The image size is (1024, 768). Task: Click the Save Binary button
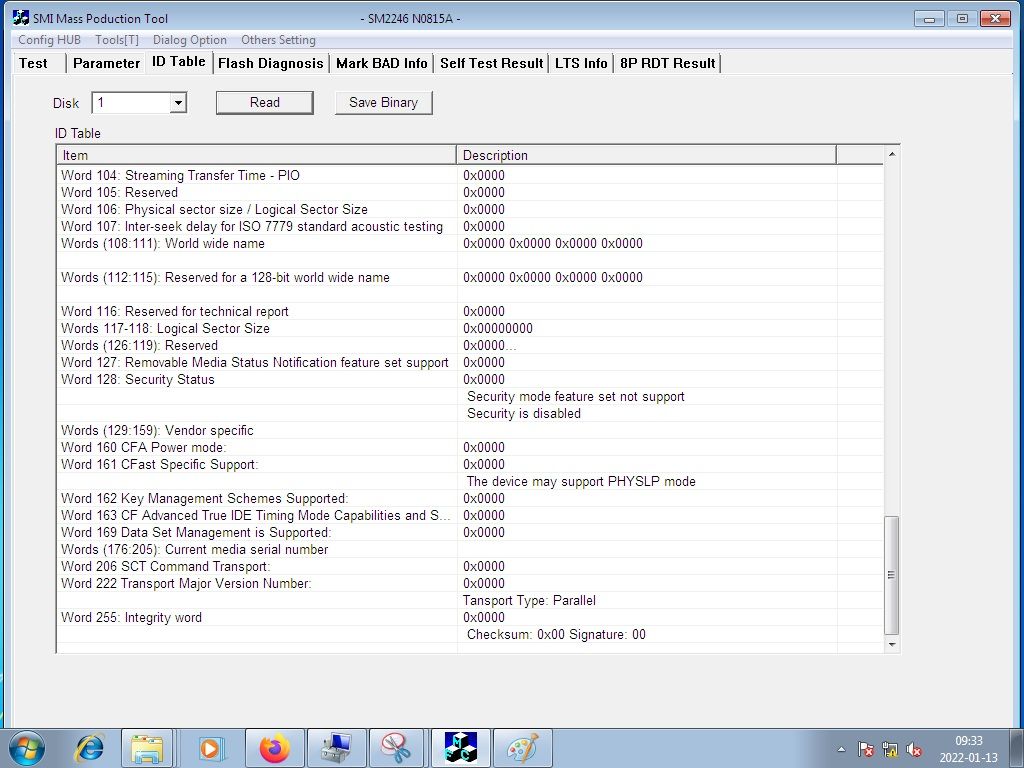click(383, 103)
